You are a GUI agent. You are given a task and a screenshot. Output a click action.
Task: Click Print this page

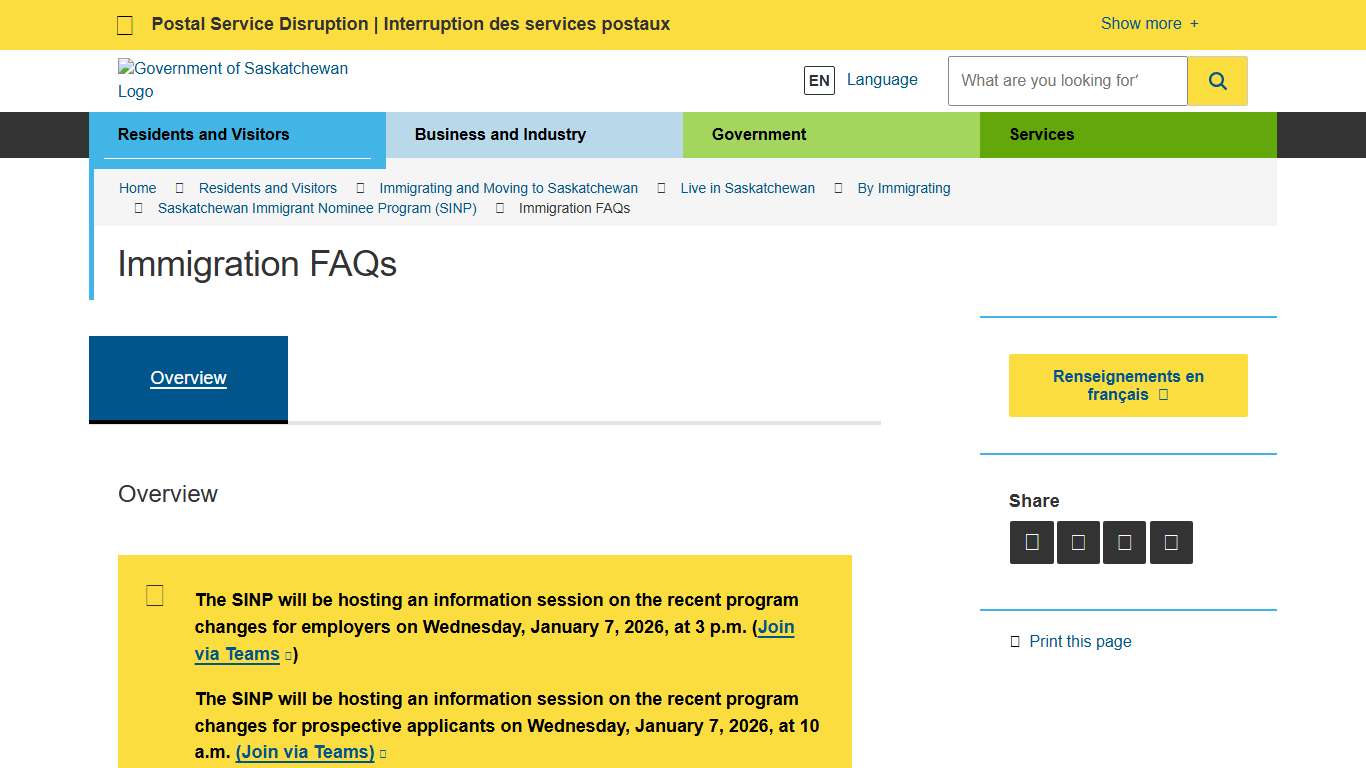tap(1080, 641)
